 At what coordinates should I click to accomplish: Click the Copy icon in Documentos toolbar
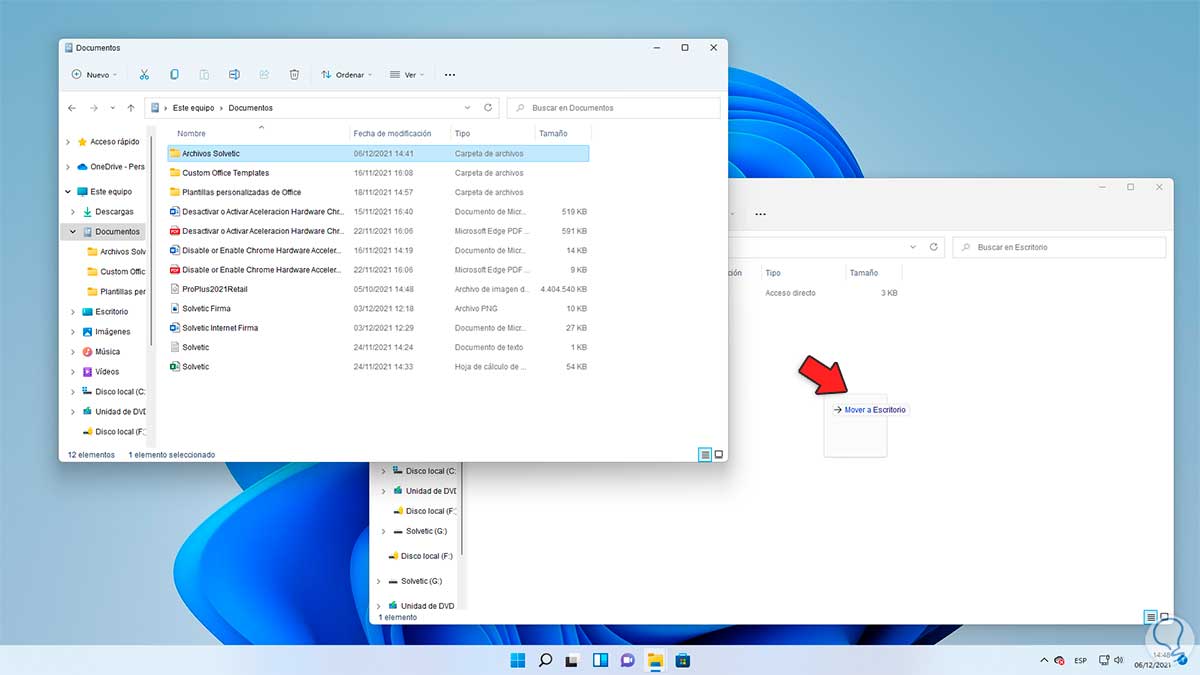tap(174, 75)
